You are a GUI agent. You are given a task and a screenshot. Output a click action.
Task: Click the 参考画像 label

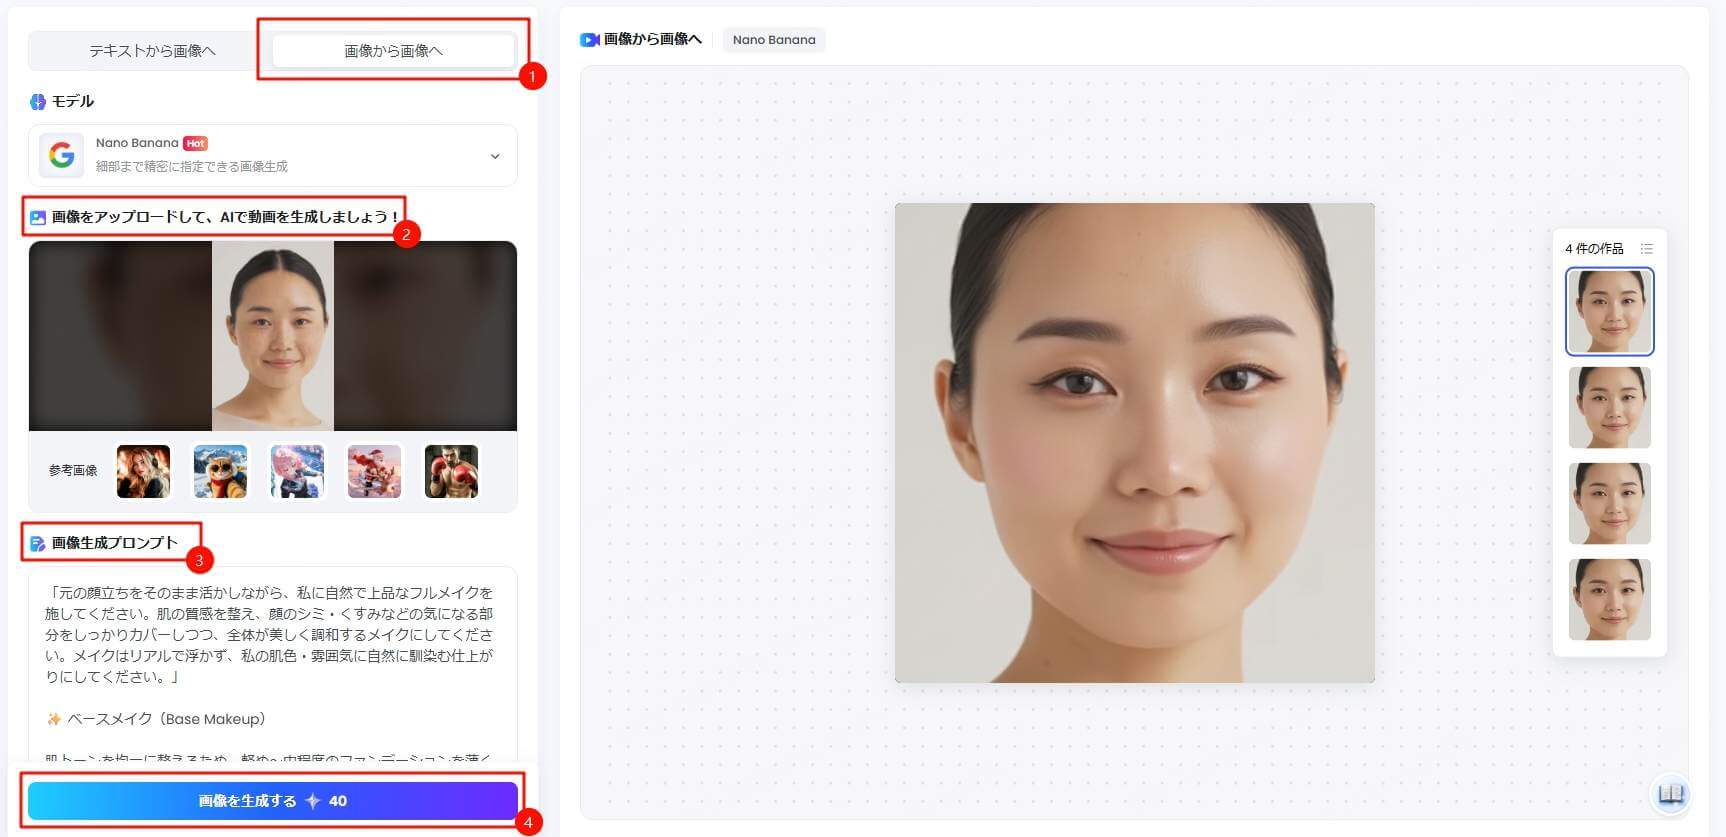(73, 471)
